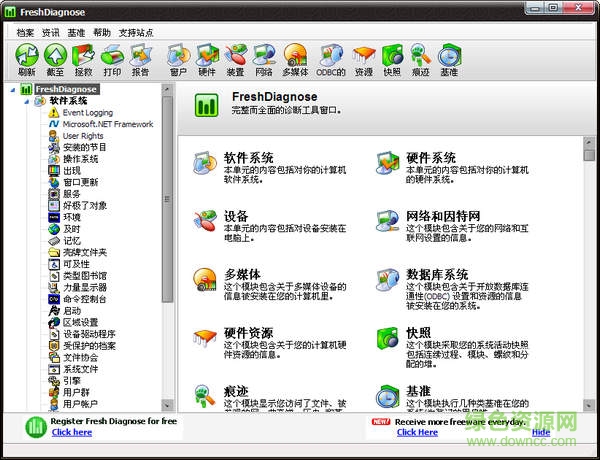Collapse the 软件系统 tree branch

pos(26,101)
